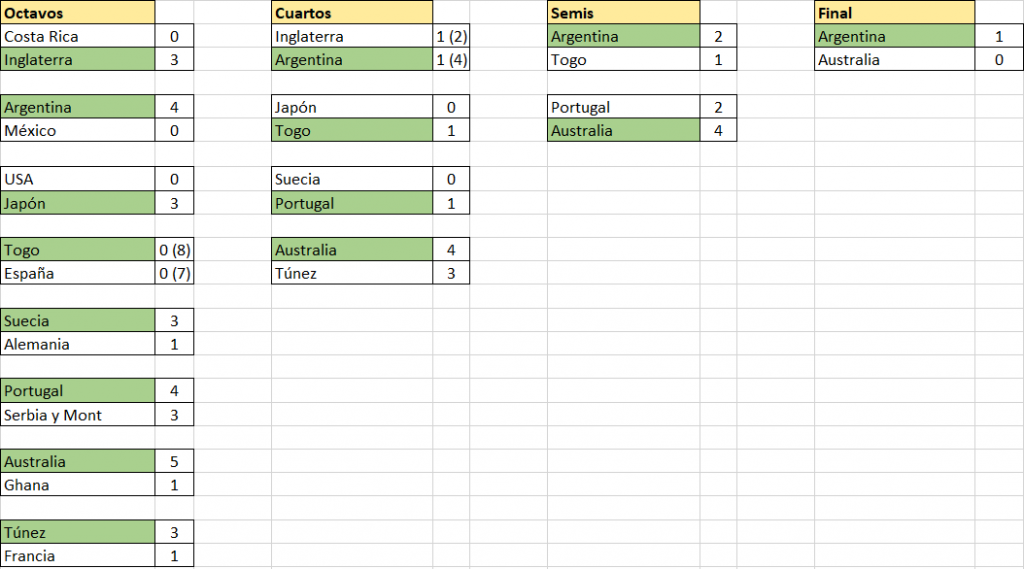Screen dimensions: 1024x569
Task: Click the México cell
Action: click(78, 131)
